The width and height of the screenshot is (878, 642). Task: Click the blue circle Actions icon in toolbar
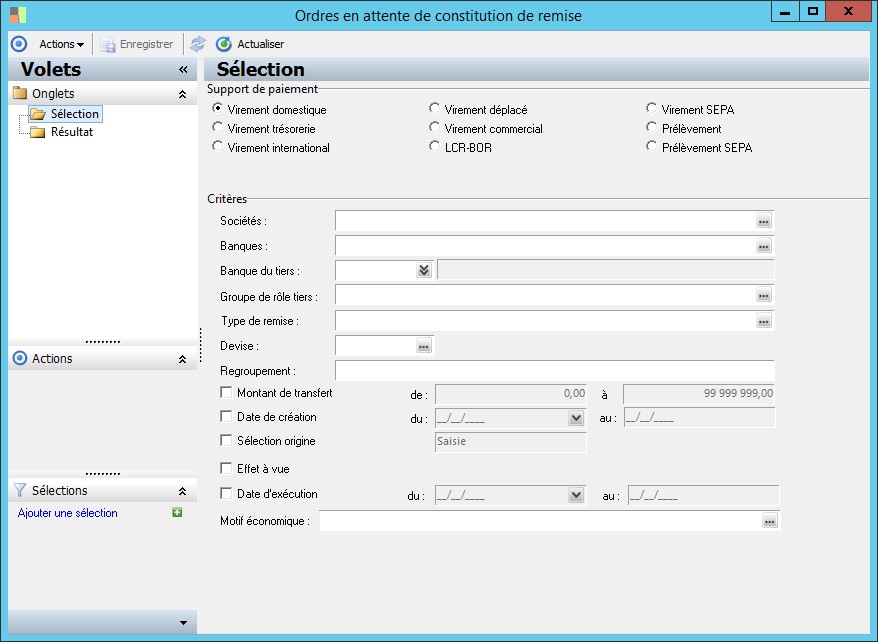click(x=19, y=44)
